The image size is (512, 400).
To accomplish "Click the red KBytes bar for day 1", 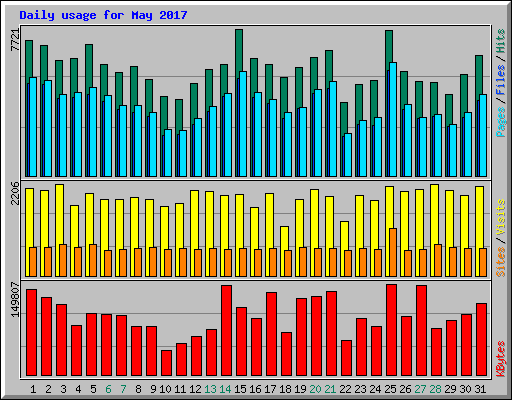I will (31, 333).
